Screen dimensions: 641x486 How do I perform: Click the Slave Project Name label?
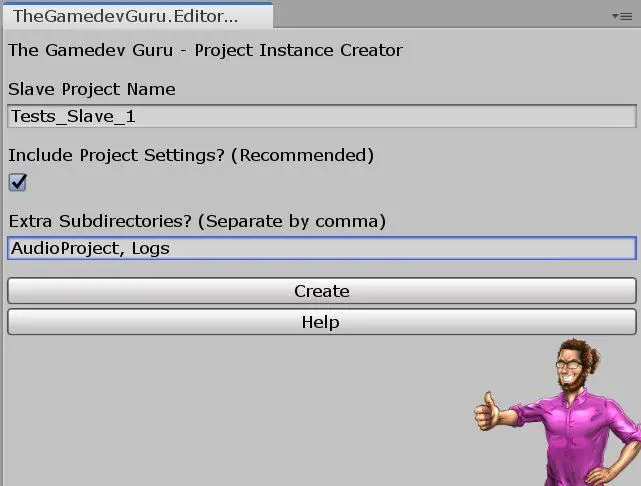click(92, 89)
